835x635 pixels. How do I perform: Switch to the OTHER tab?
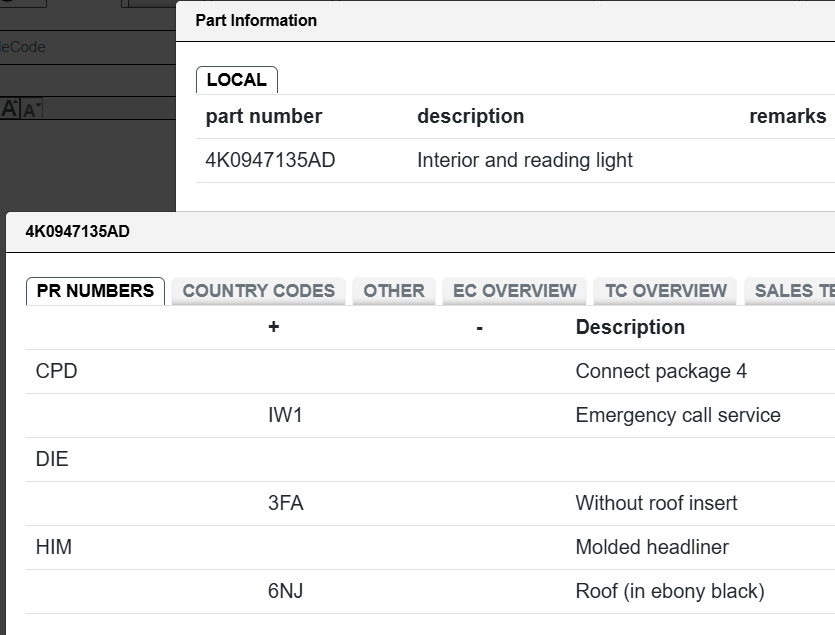tap(394, 291)
